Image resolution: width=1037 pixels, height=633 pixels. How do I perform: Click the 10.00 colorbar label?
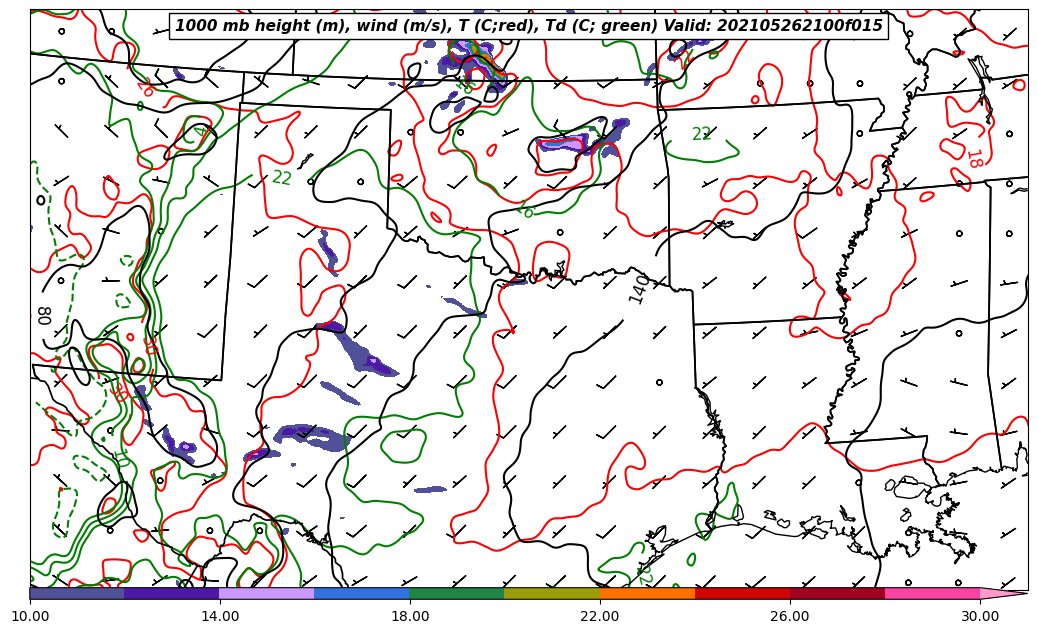pyautogui.click(x=30, y=616)
